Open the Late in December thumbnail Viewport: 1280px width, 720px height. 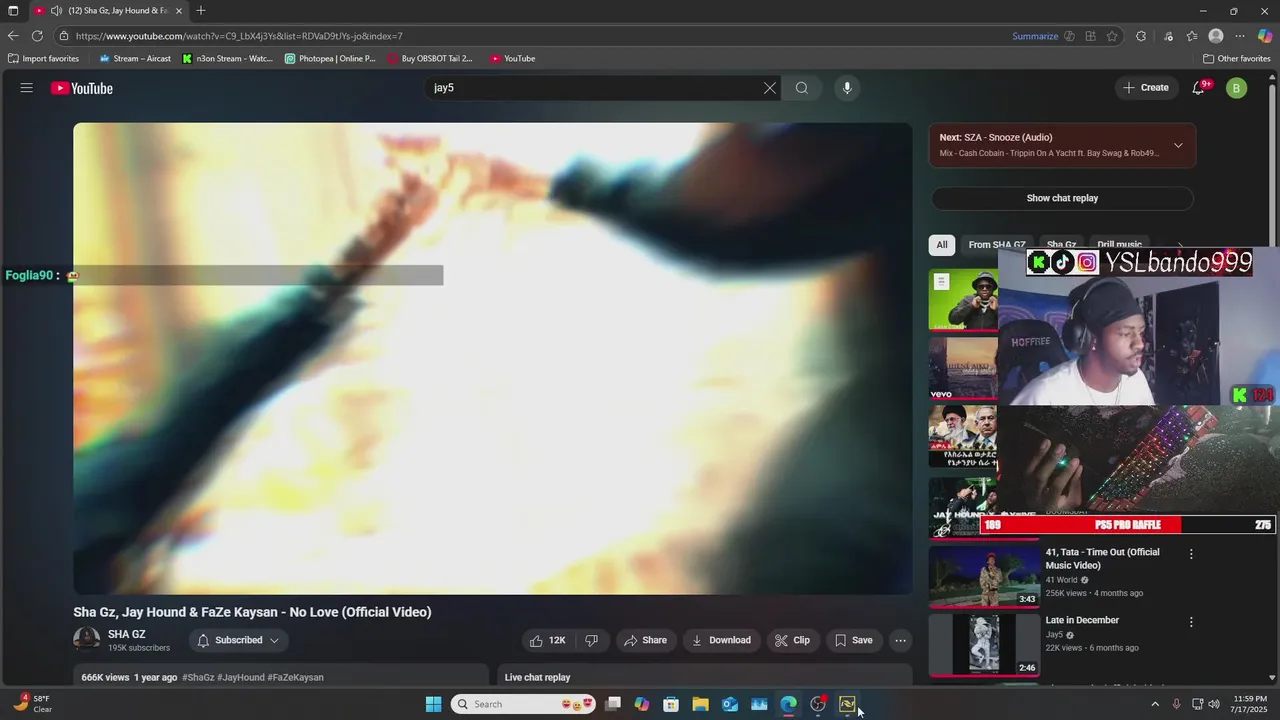point(985,644)
